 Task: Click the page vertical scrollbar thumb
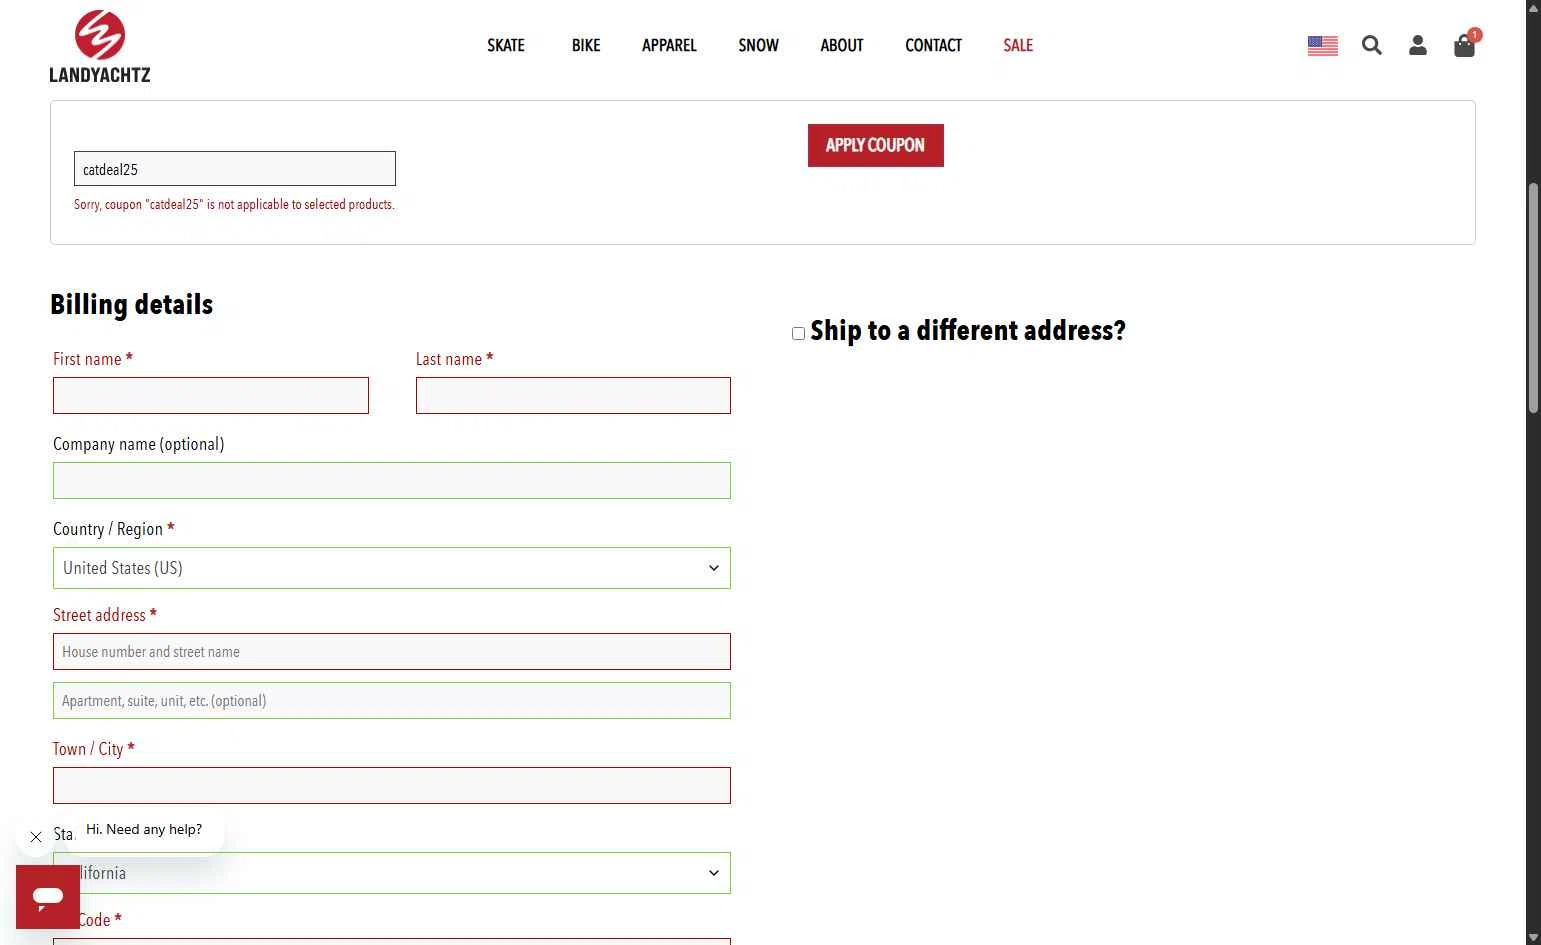point(1533,298)
